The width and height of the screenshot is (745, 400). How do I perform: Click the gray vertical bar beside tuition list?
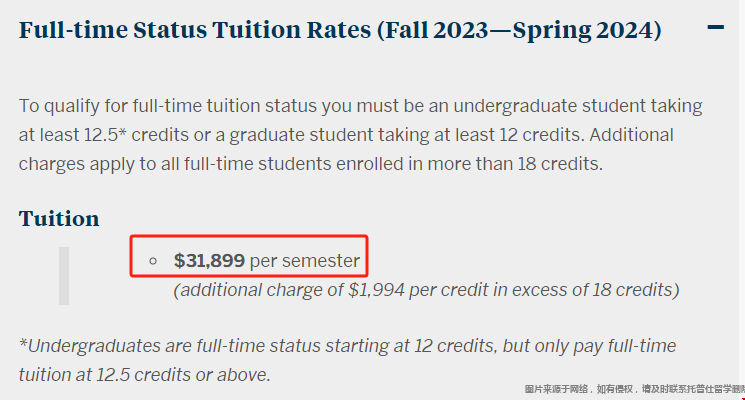64,276
